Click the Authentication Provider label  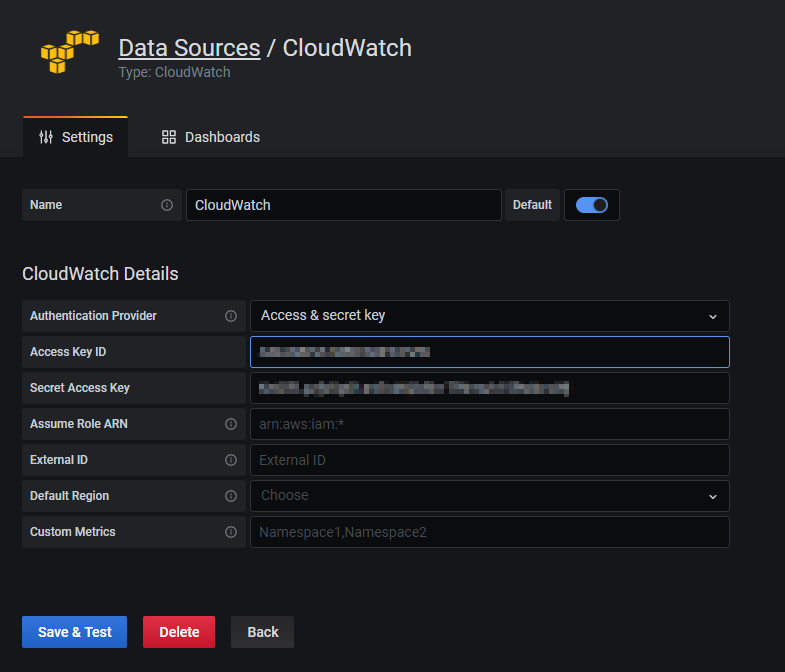(x=93, y=316)
